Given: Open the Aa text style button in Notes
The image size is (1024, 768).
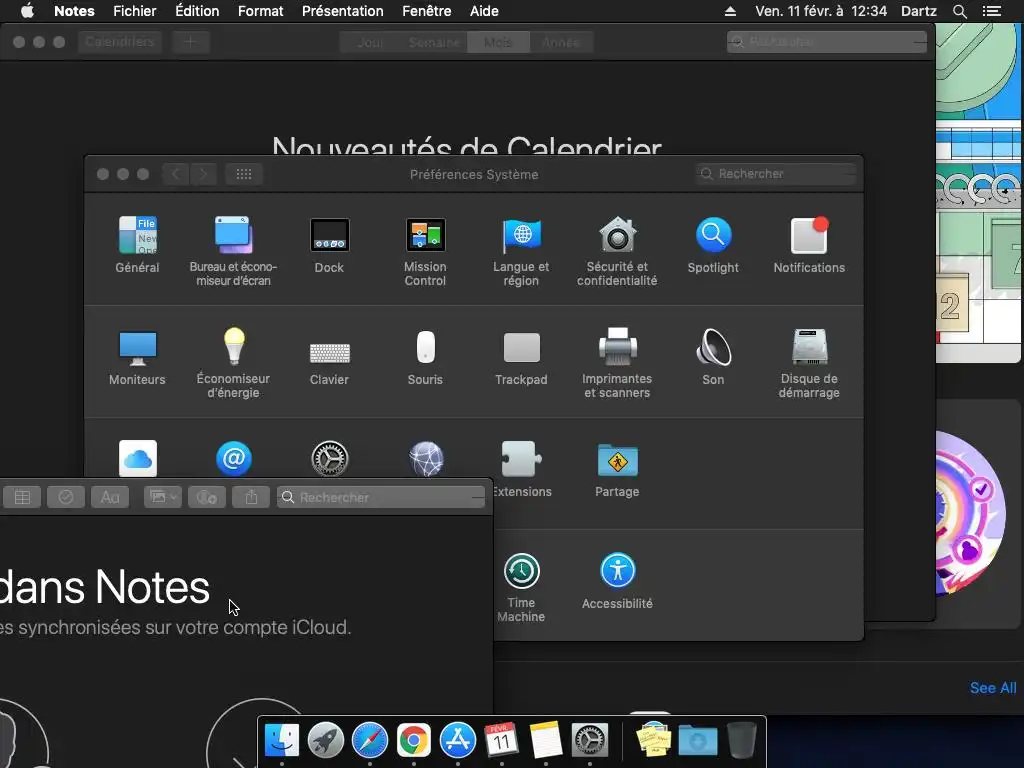Looking at the screenshot, I should tap(110, 497).
